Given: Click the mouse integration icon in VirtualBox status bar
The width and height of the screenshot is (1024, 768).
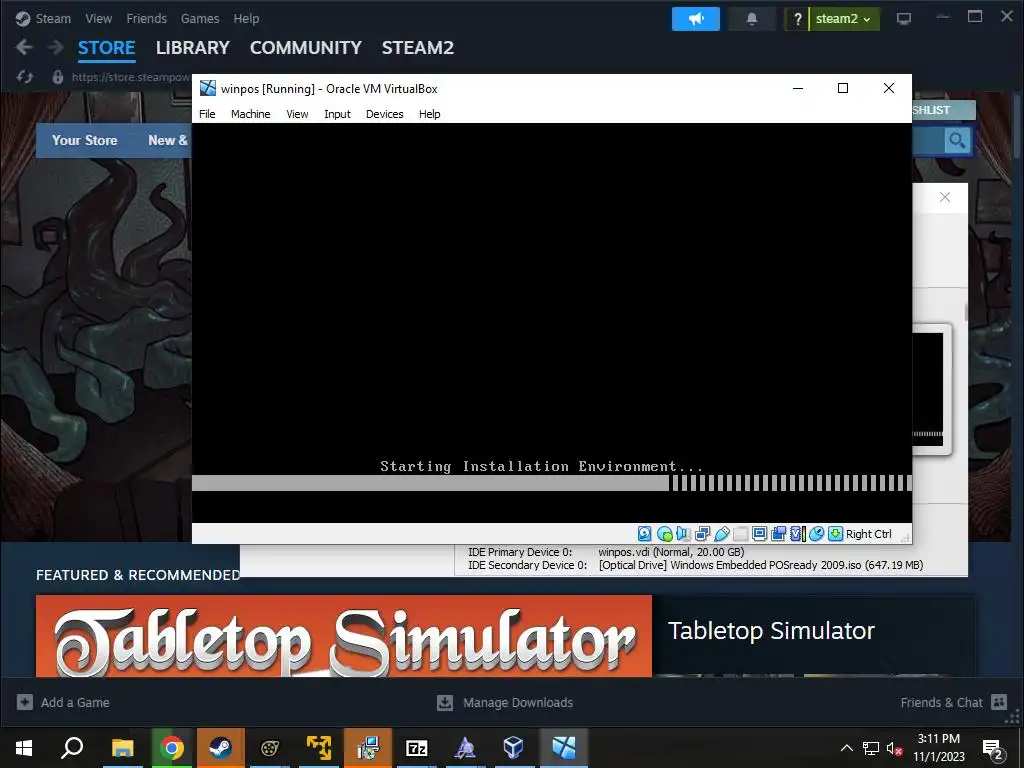Looking at the screenshot, I should [x=816, y=534].
